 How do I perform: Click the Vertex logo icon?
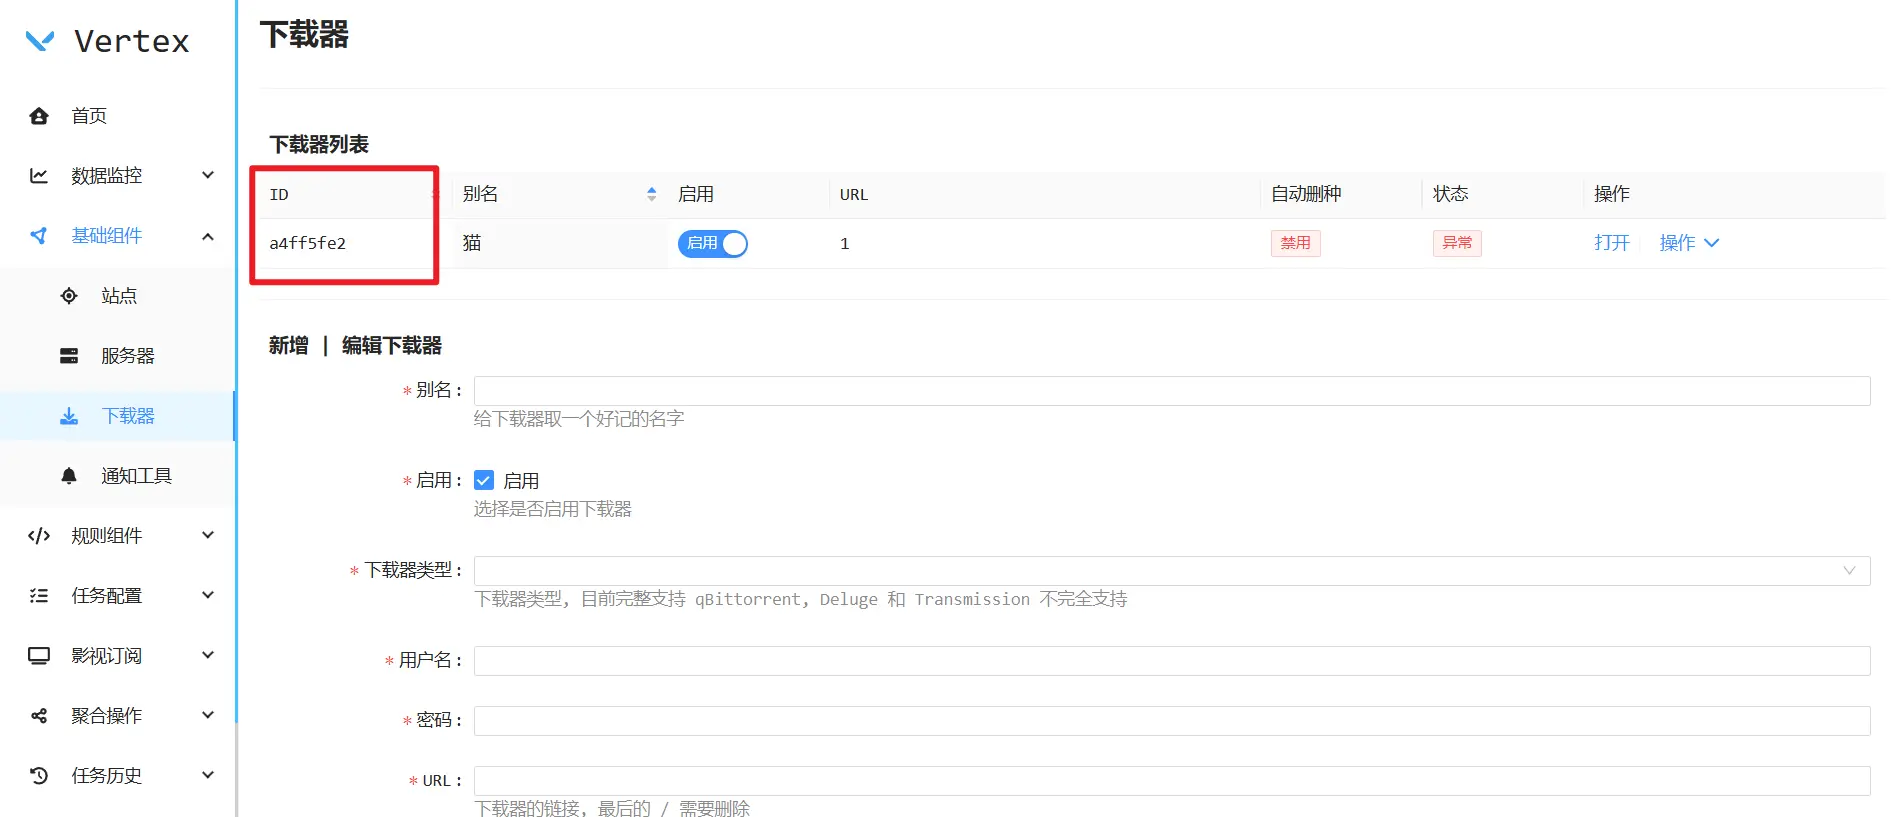click(x=40, y=41)
